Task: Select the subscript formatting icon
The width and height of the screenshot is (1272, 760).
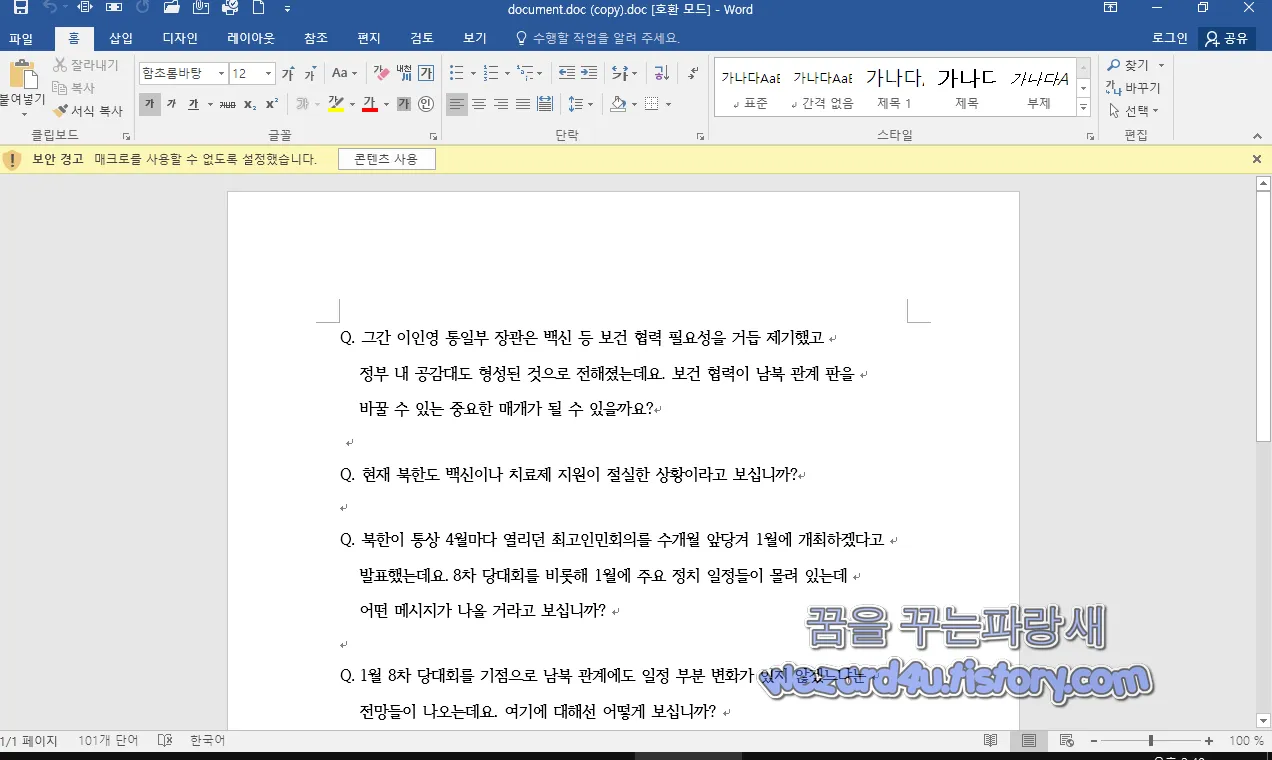Action: coord(250,103)
